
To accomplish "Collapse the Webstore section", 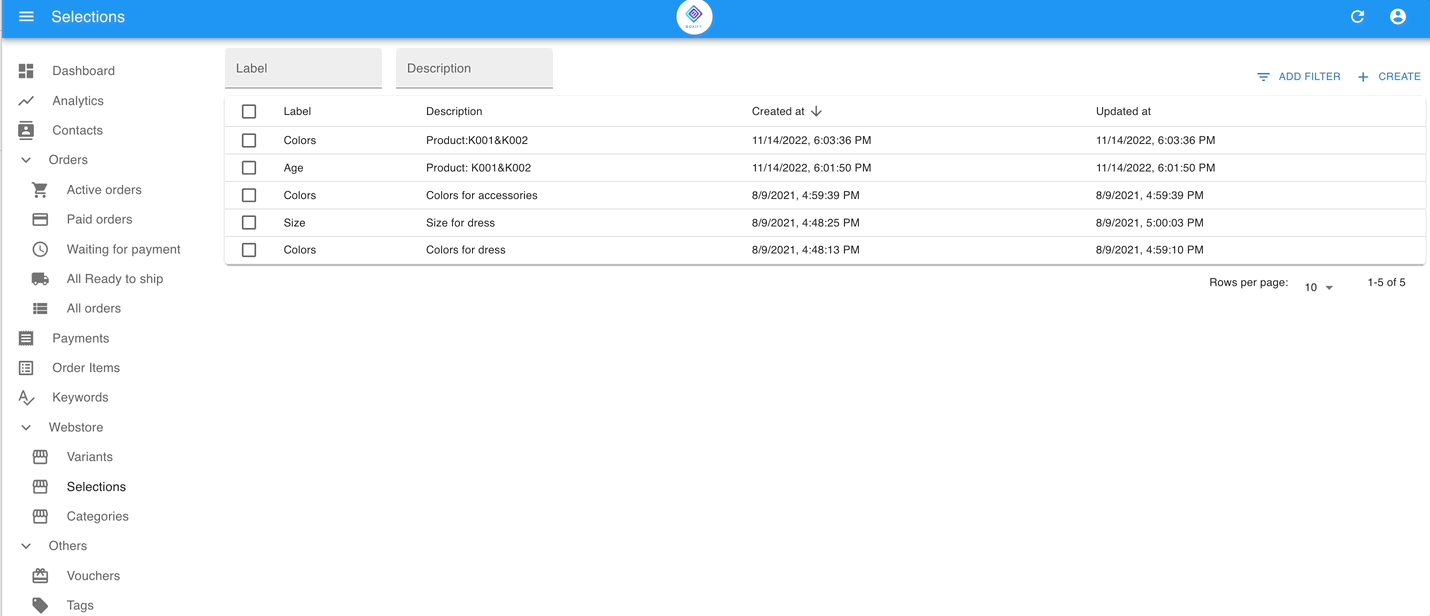I will tap(25, 427).
